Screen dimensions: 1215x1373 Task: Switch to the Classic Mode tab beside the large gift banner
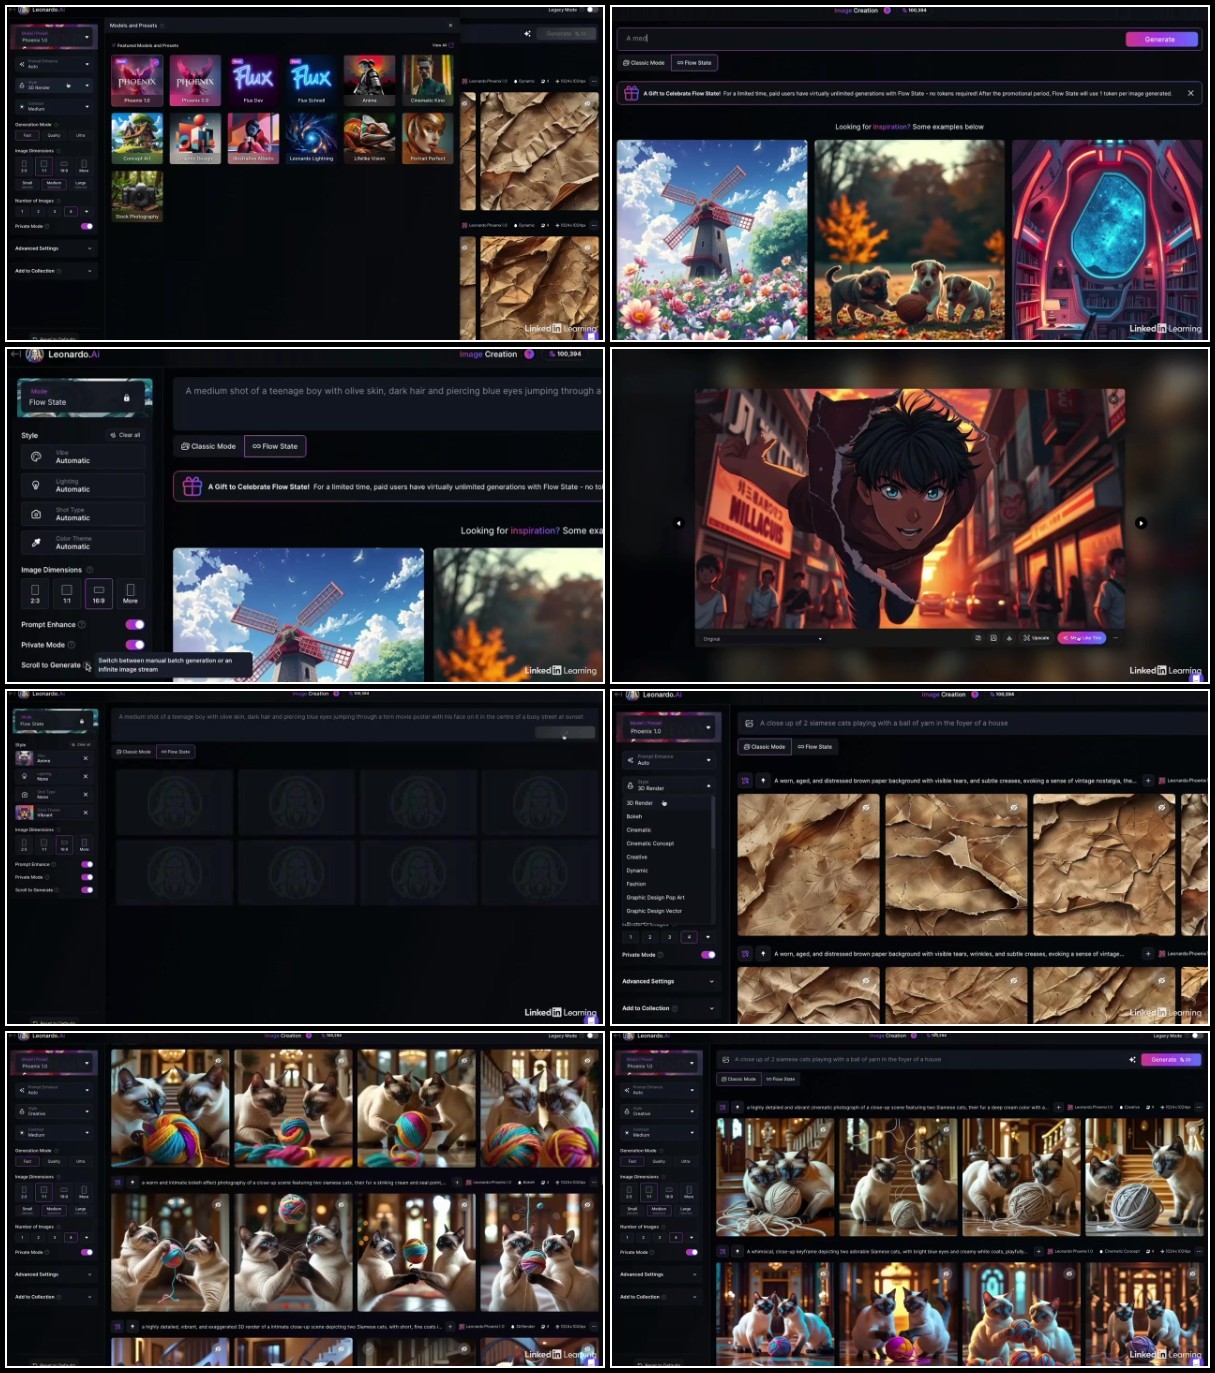tap(208, 446)
